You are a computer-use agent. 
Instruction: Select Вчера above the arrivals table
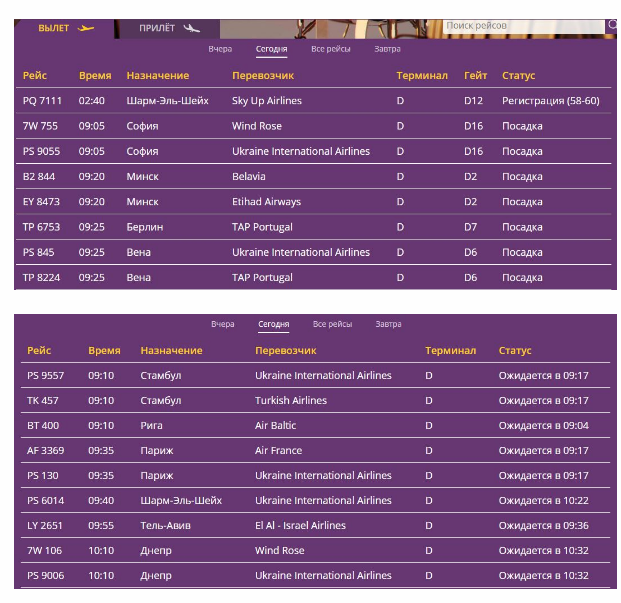coord(222,325)
